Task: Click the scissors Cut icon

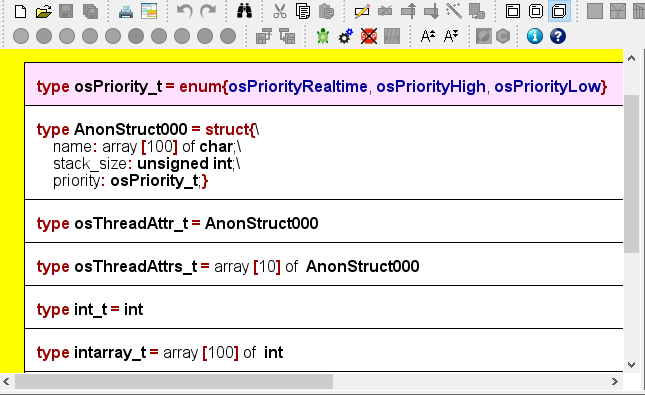Action: [279, 12]
